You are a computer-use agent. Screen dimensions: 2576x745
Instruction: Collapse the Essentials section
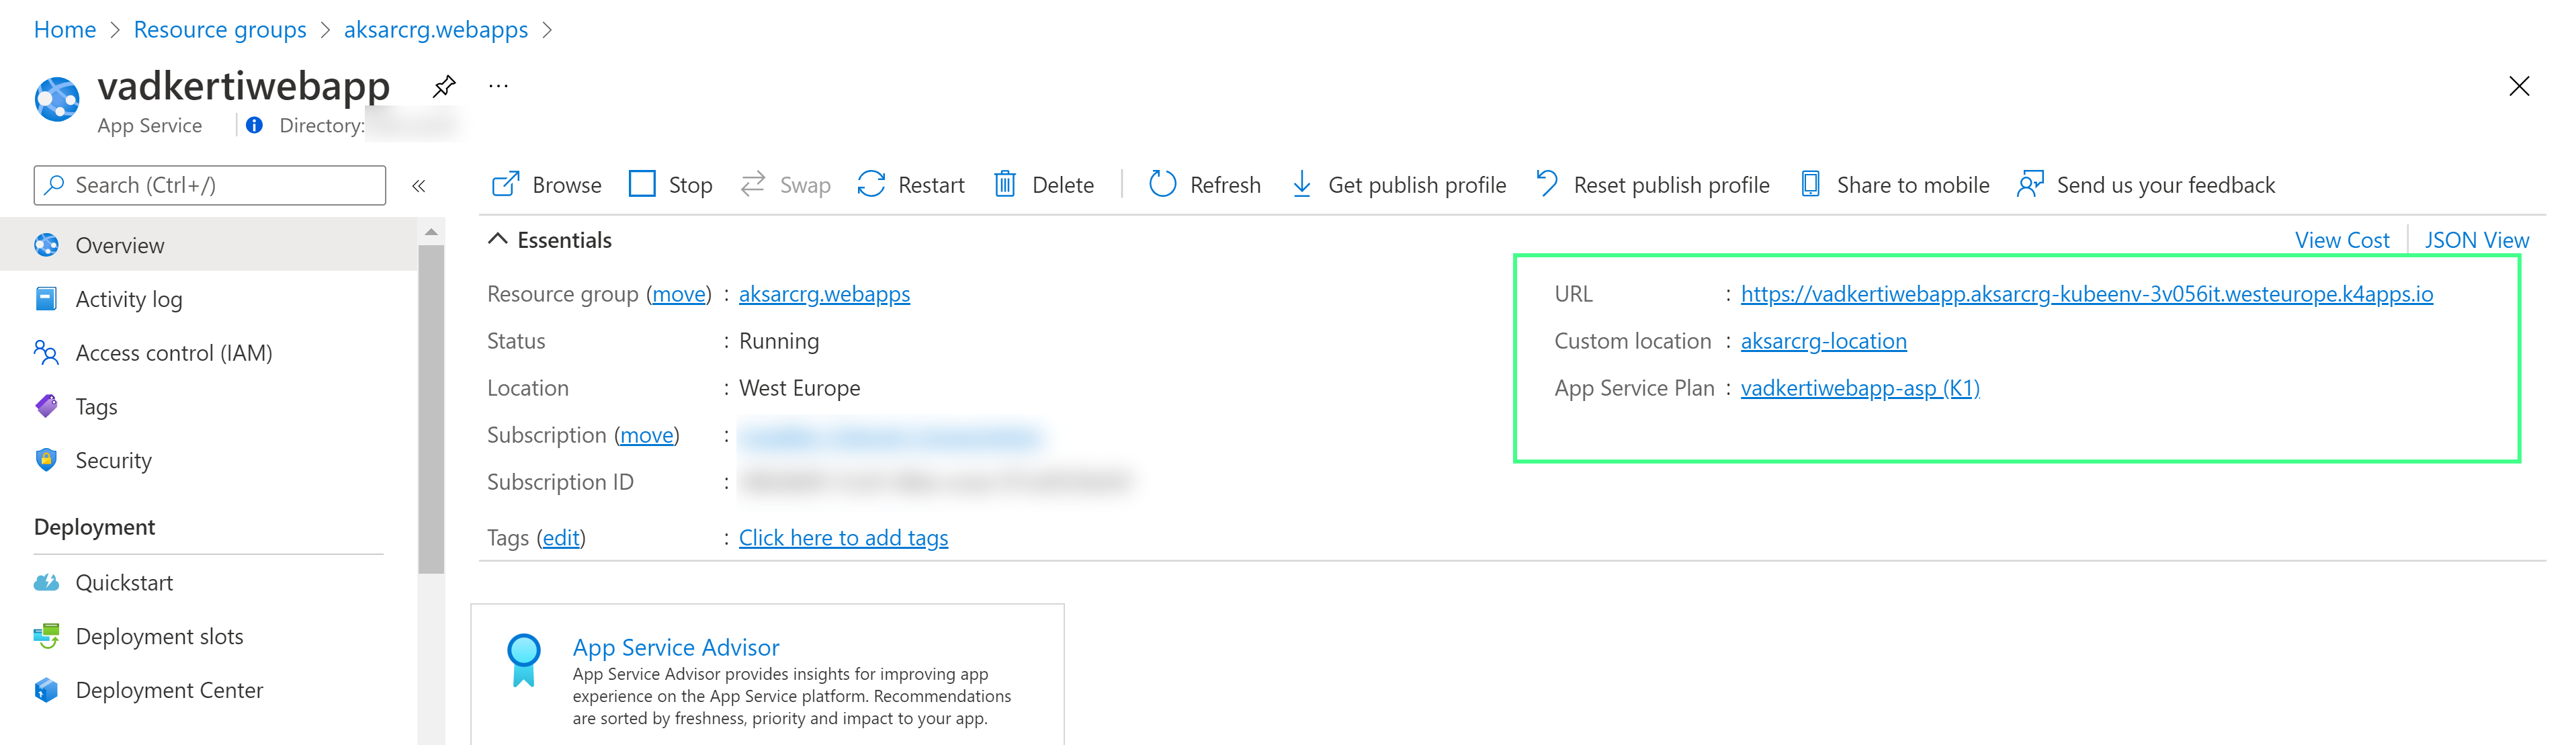[497, 240]
